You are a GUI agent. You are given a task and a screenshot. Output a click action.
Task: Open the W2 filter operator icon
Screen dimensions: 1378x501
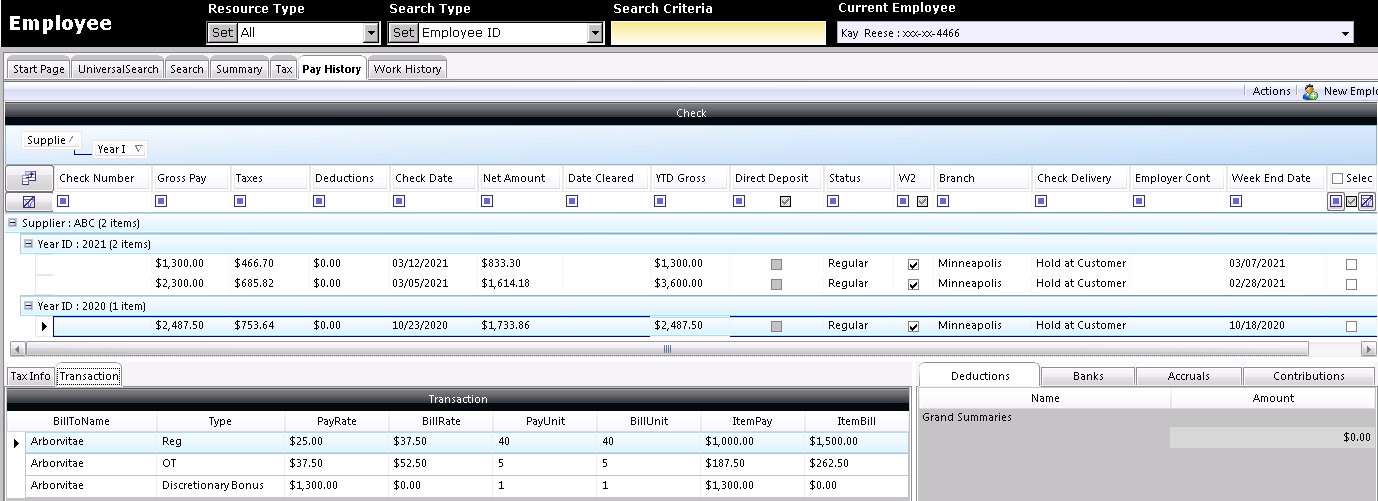903,201
